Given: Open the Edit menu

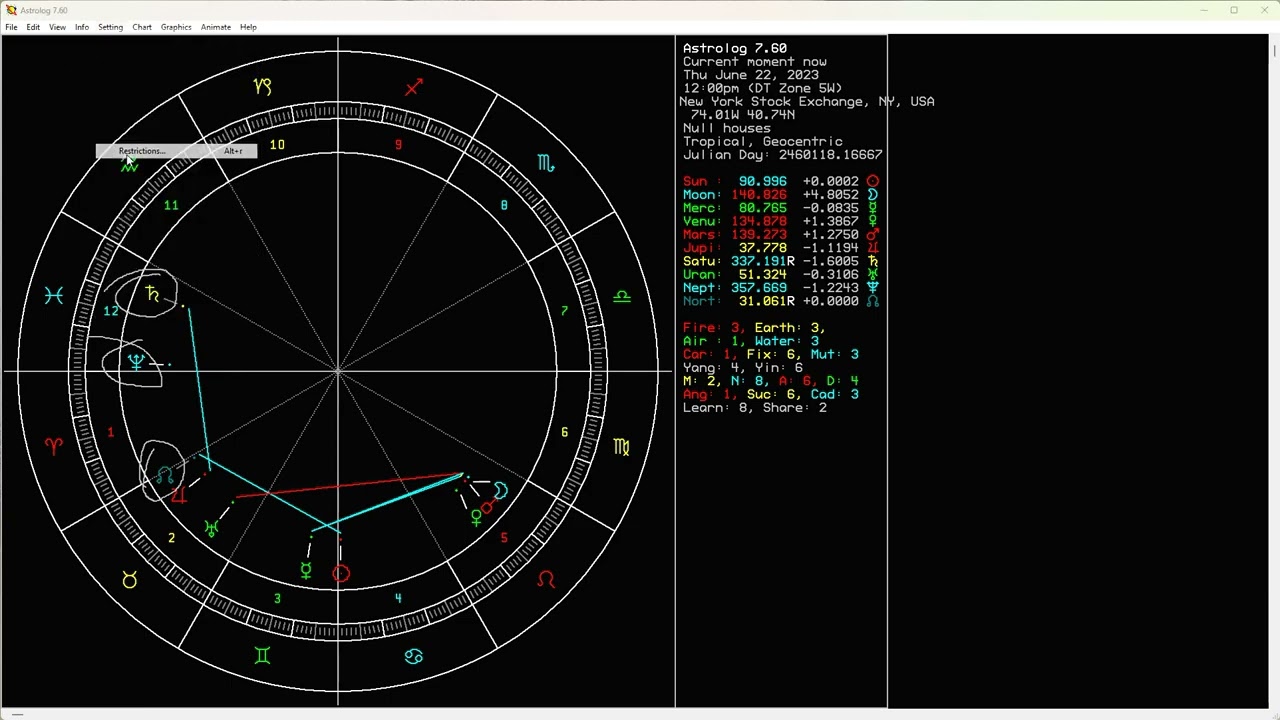Looking at the screenshot, I should coord(33,27).
